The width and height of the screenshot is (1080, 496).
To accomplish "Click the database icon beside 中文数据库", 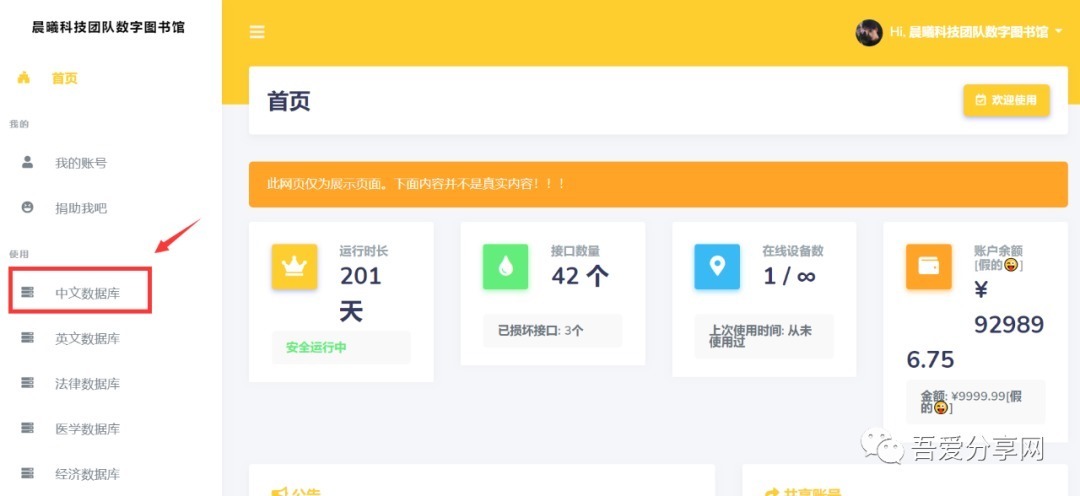I will pyautogui.click(x=28, y=292).
